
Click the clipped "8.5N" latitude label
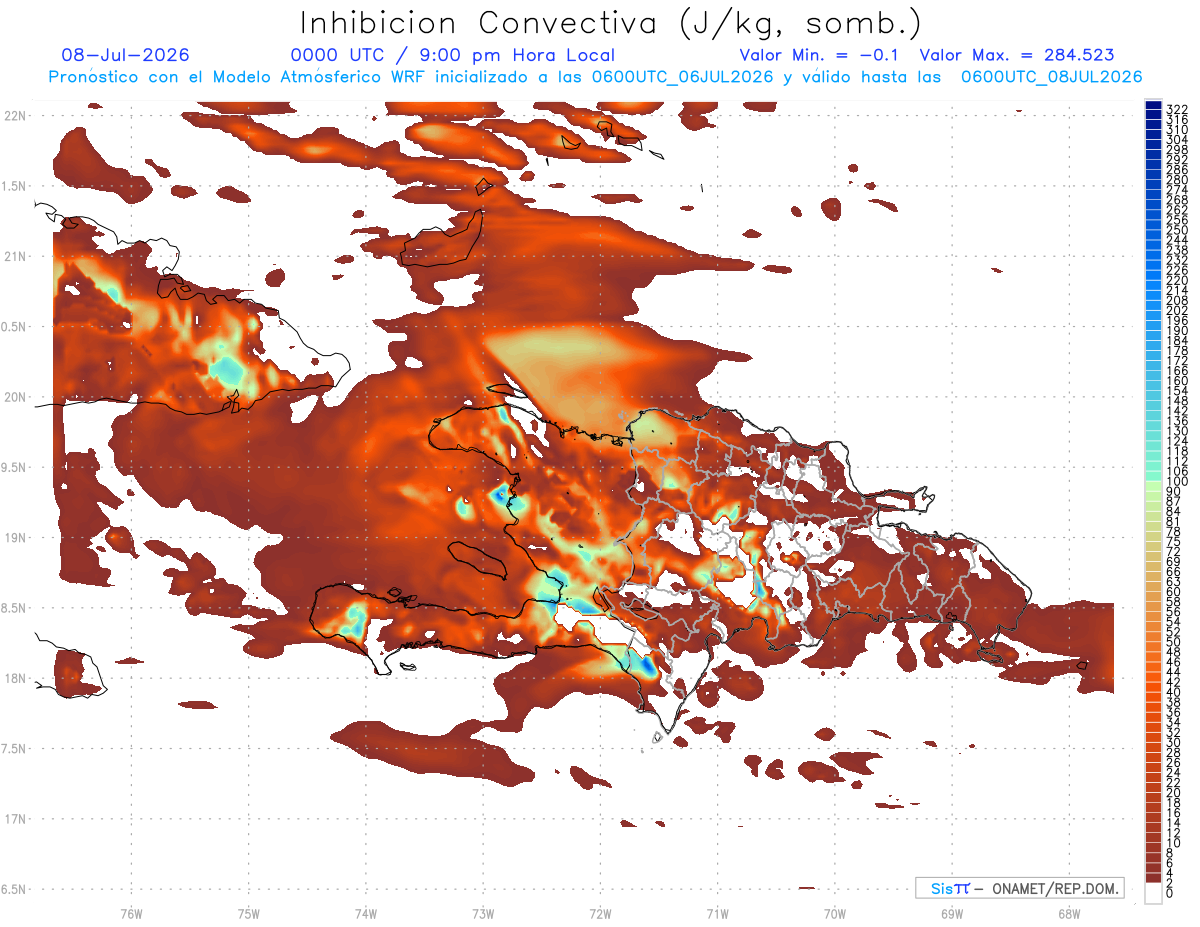pos(14,608)
